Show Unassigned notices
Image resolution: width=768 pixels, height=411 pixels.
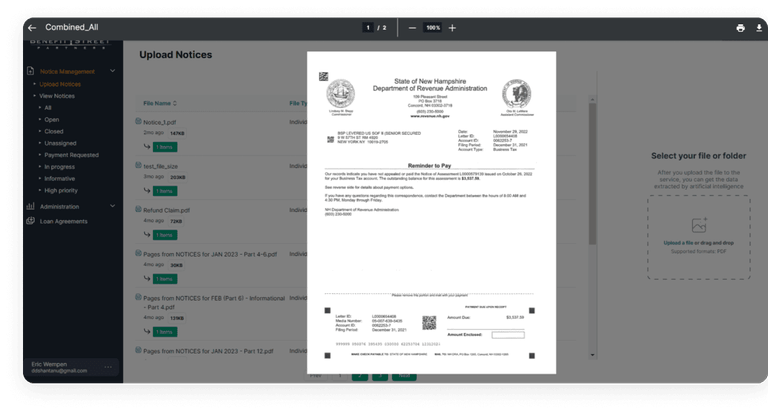tap(60, 143)
